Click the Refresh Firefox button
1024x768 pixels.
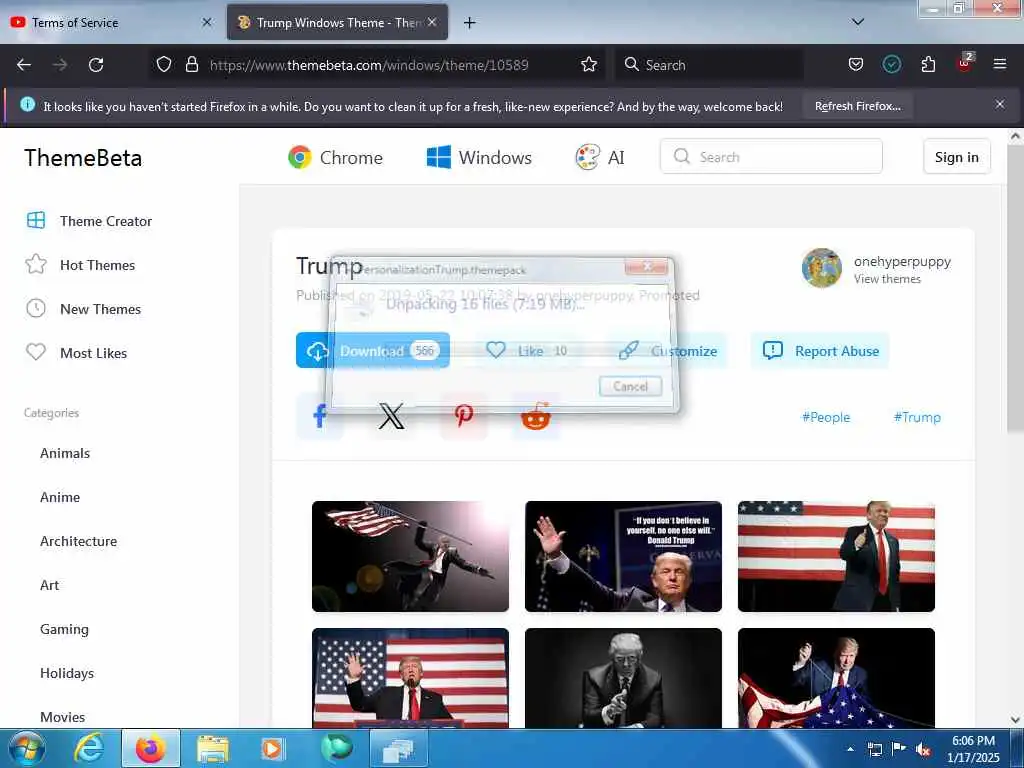click(857, 106)
